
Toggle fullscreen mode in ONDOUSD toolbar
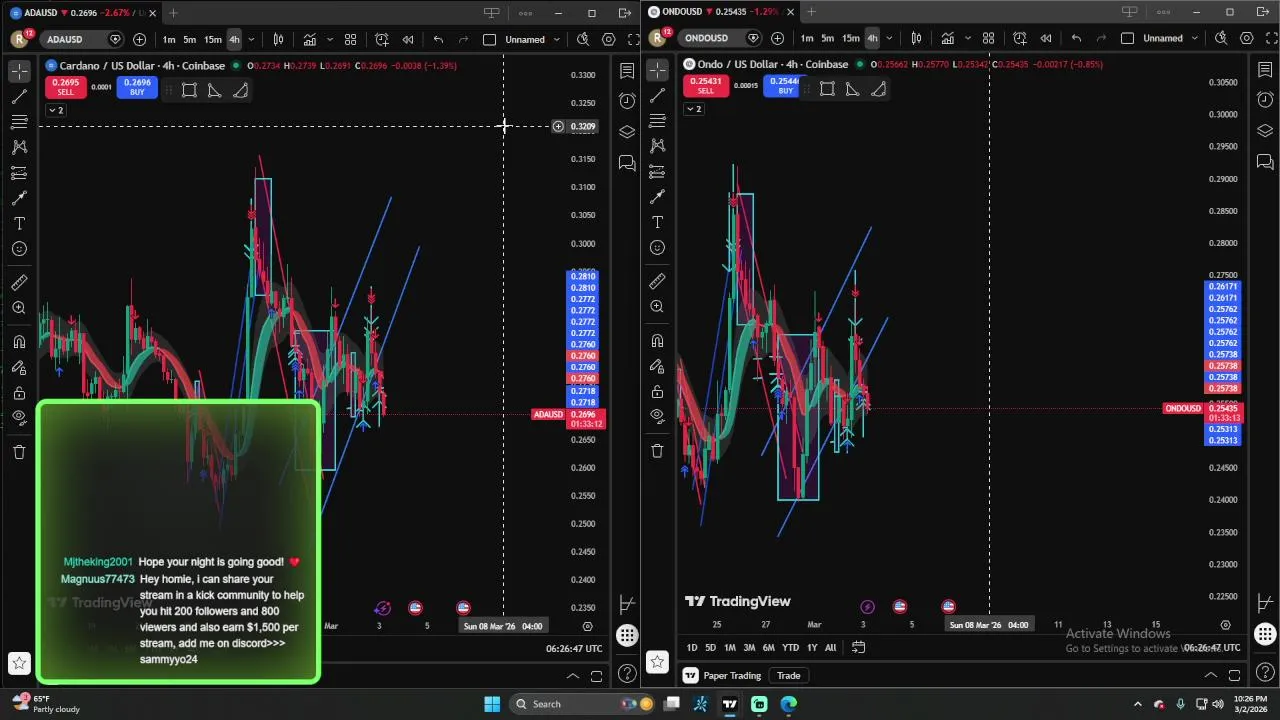(1272, 38)
